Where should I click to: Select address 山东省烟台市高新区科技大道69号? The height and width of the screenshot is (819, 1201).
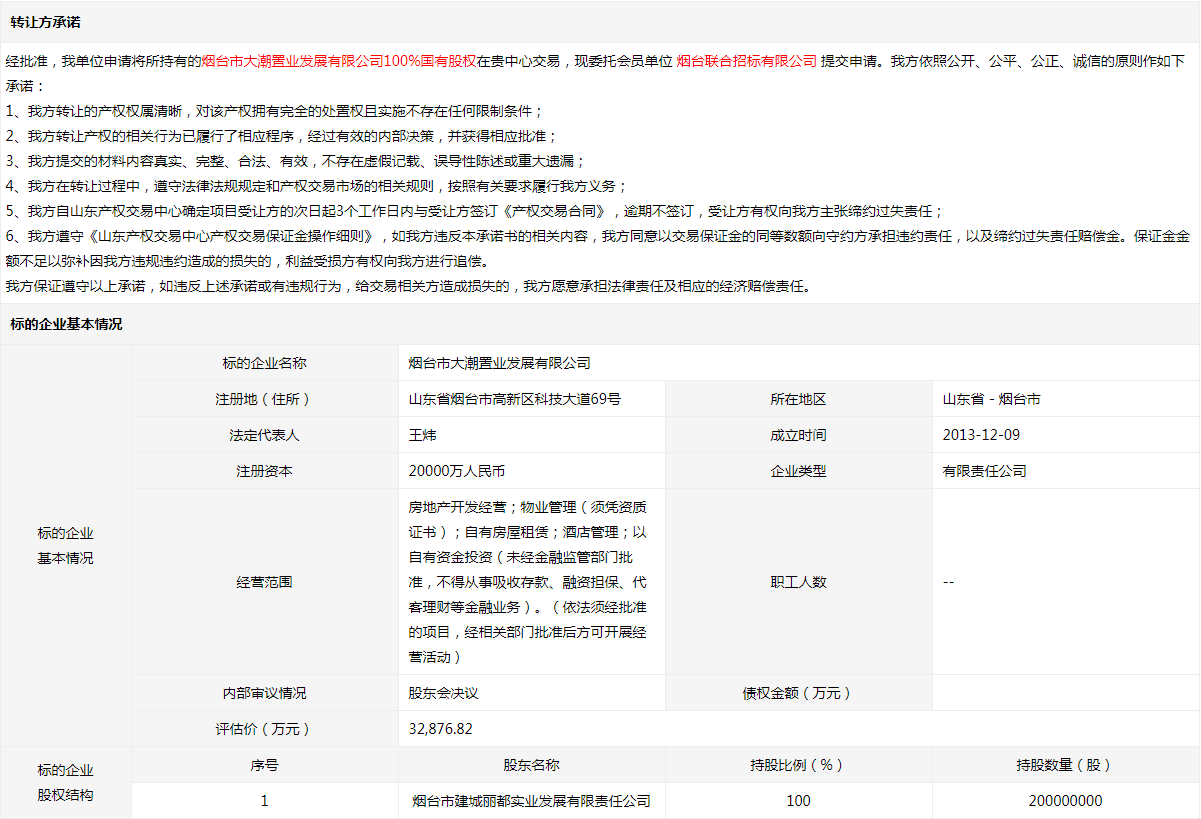coord(515,399)
